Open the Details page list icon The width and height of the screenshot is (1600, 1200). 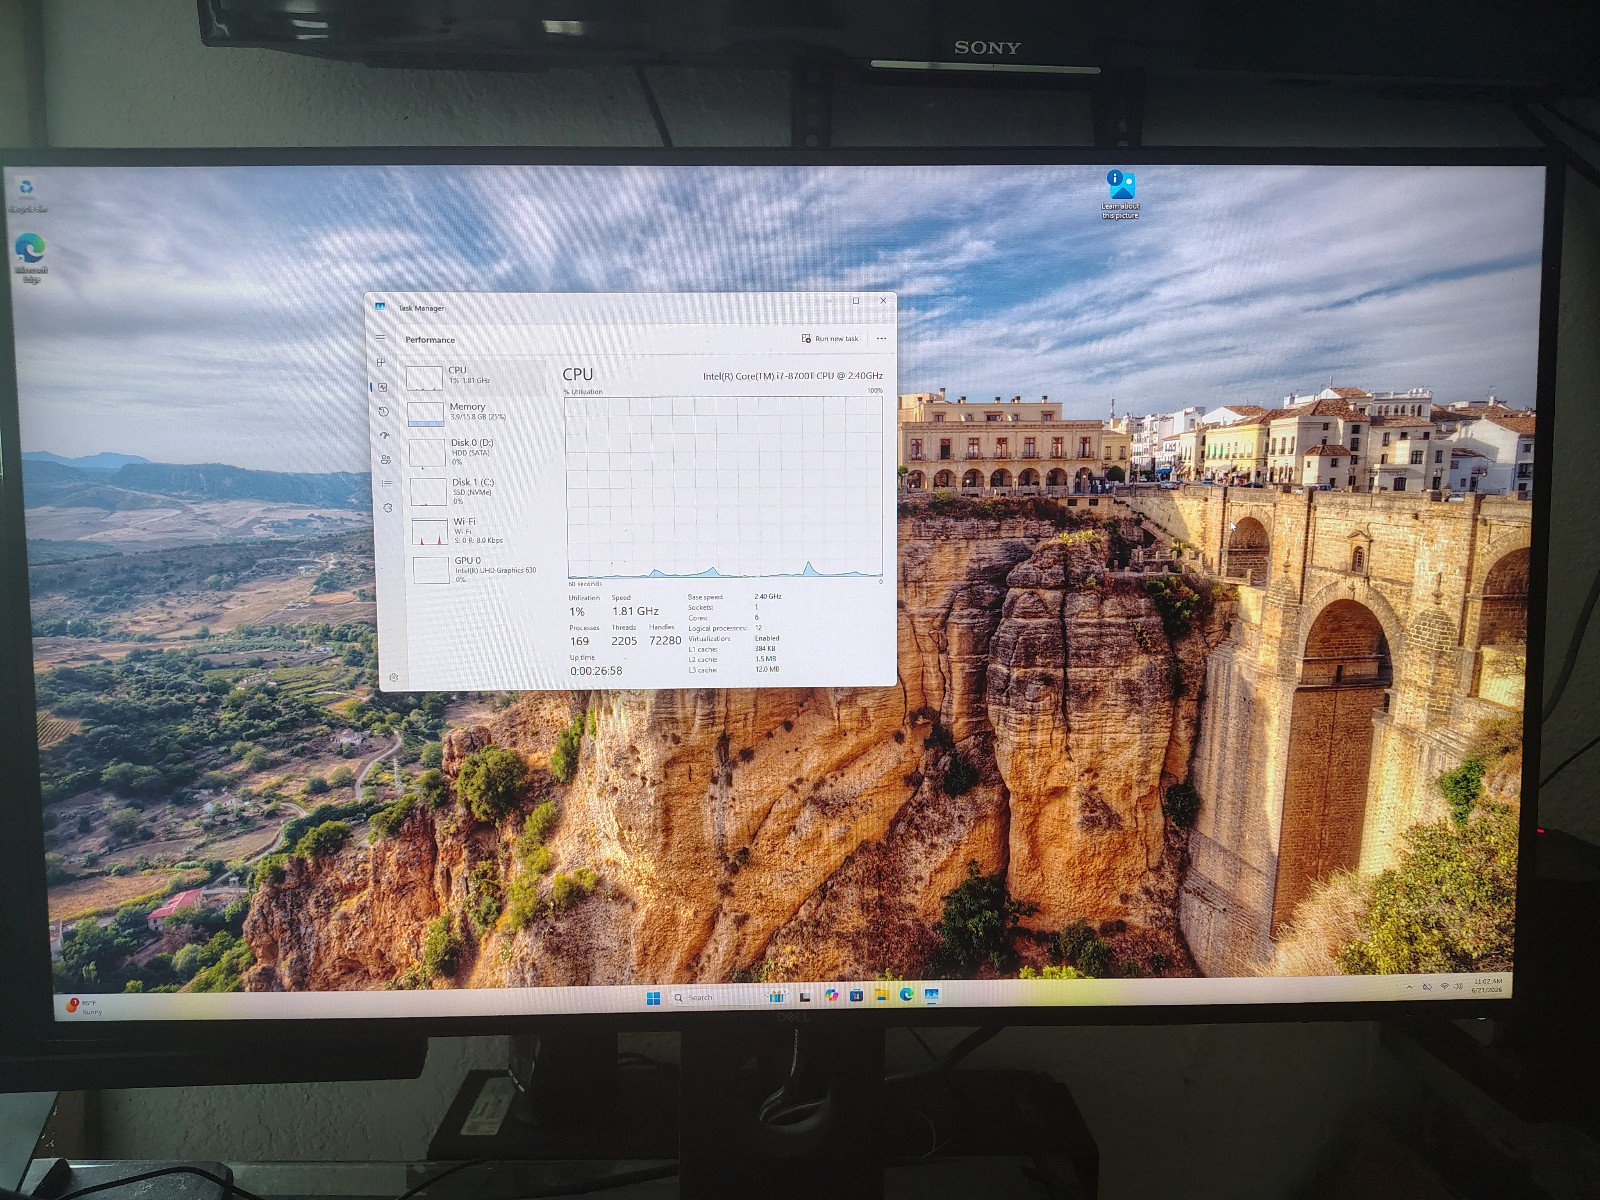pyautogui.click(x=386, y=484)
